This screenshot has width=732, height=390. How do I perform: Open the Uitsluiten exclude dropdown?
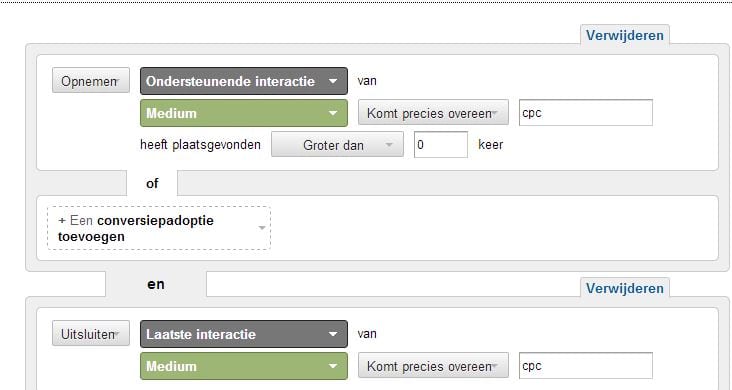91,333
